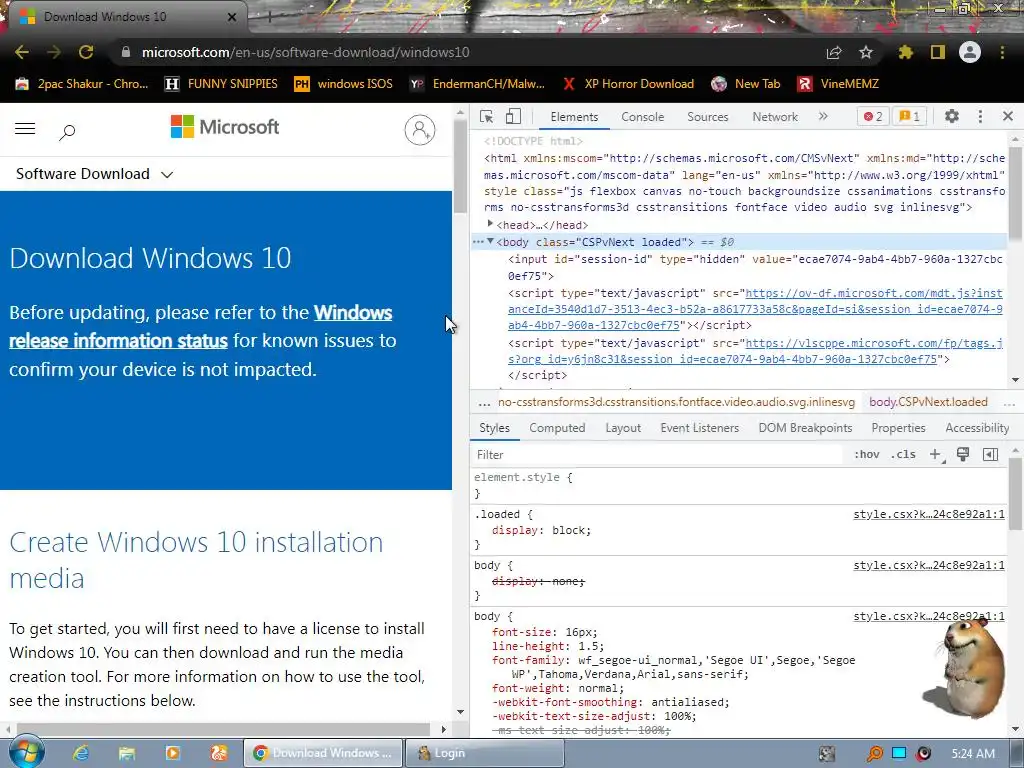Add new style rule plus icon

pyautogui.click(x=935, y=455)
